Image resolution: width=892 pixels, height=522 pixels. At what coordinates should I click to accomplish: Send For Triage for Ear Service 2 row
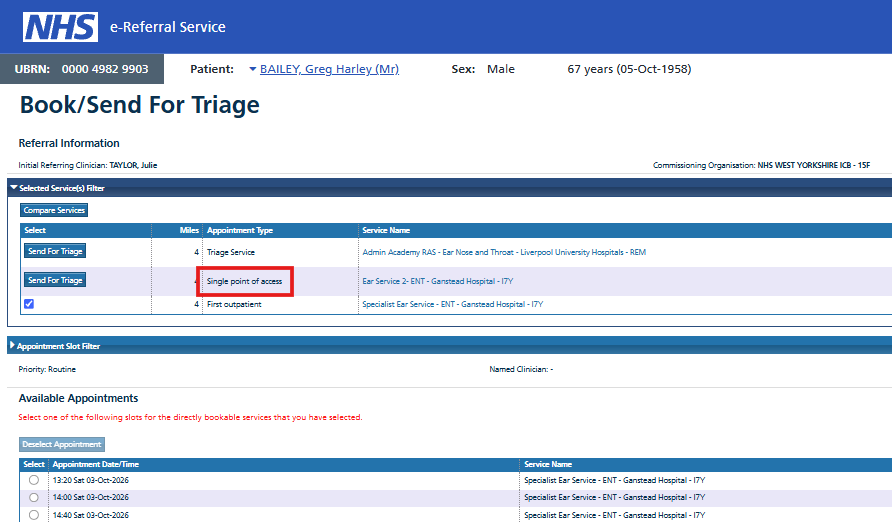pyautogui.click(x=55, y=280)
